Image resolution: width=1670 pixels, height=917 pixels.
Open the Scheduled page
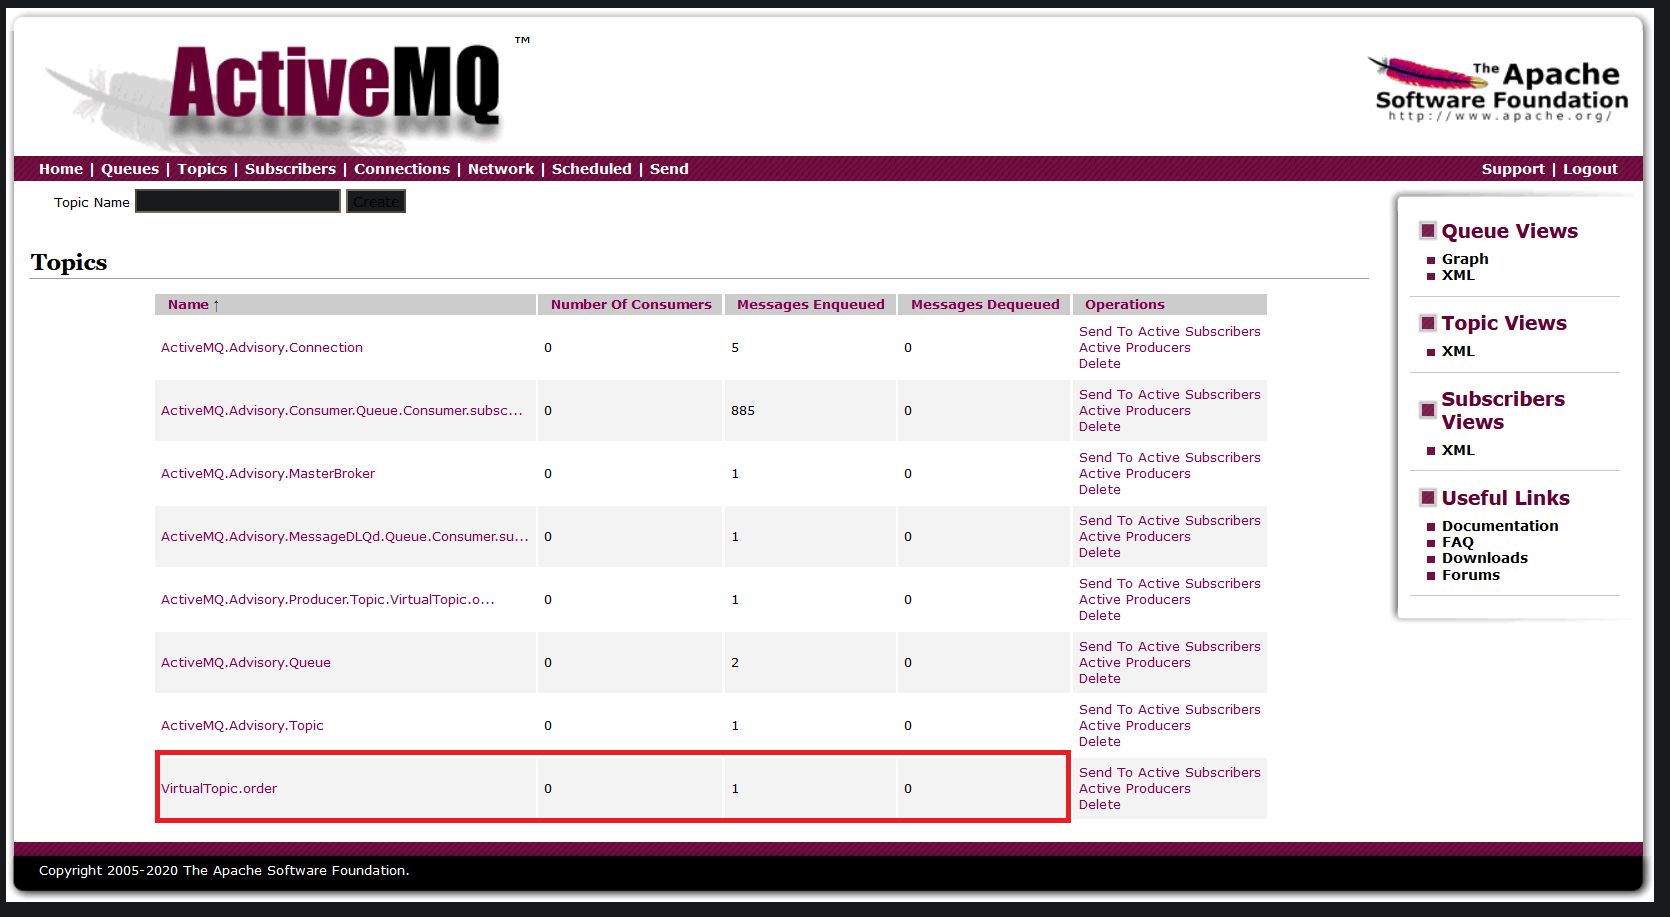[x=592, y=169]
